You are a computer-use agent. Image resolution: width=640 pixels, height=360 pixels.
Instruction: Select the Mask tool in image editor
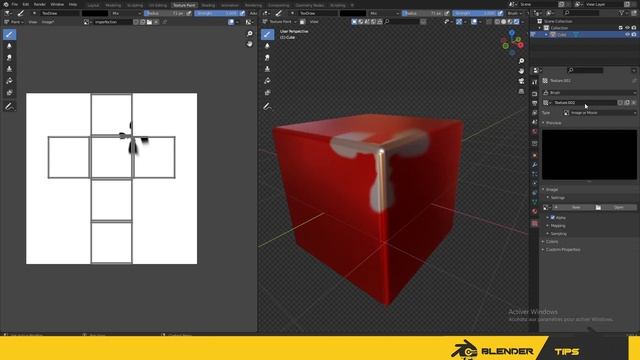point(9,93)
